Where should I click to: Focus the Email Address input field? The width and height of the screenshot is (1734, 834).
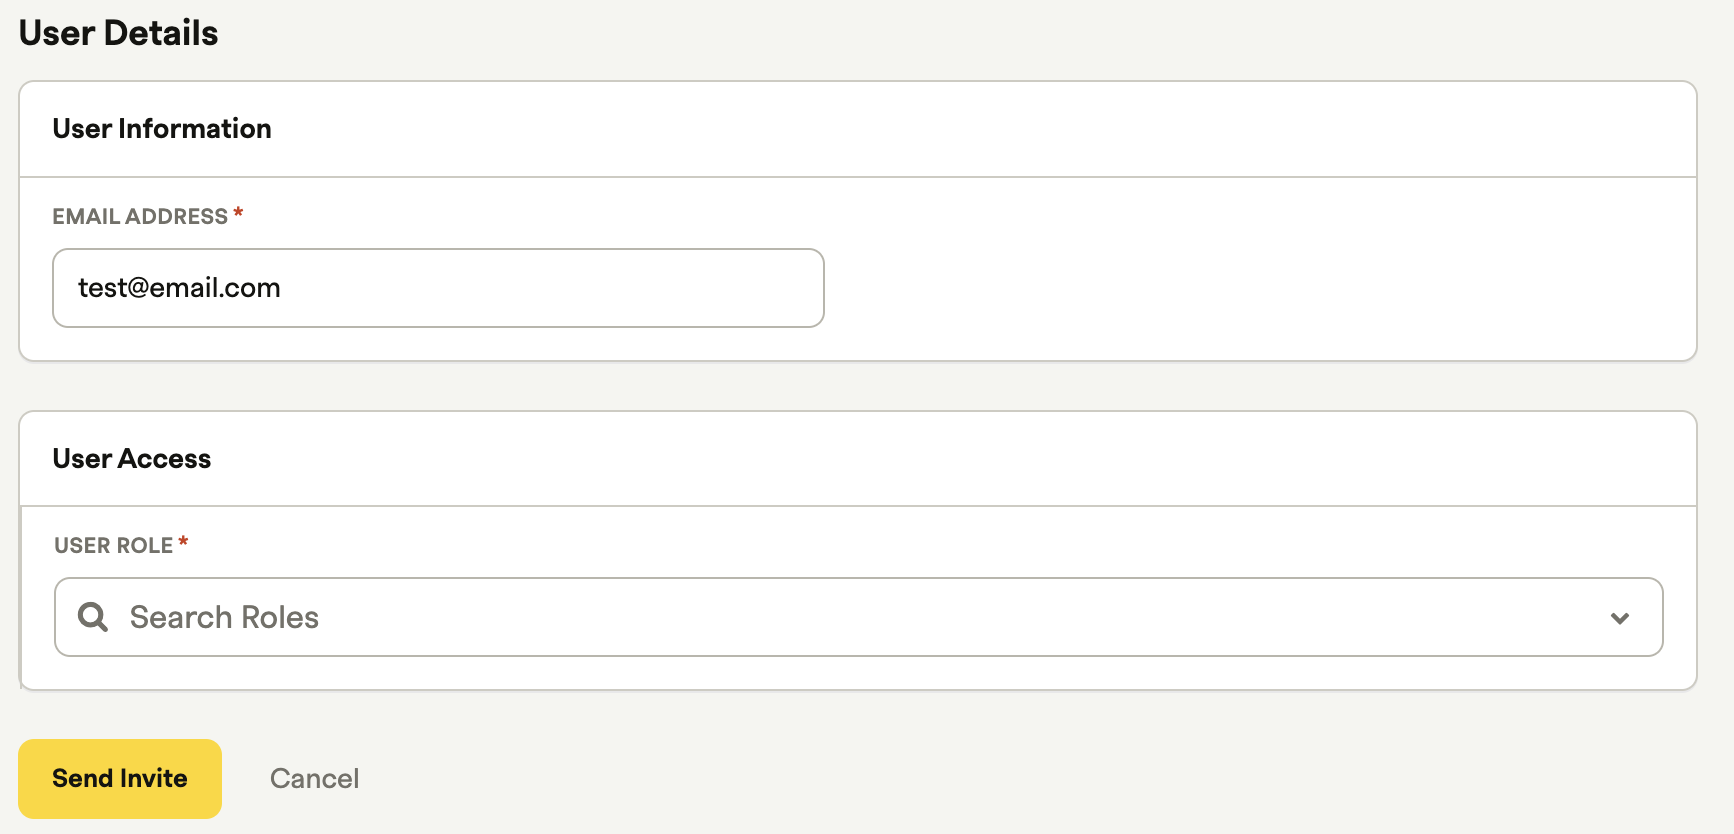438,288
